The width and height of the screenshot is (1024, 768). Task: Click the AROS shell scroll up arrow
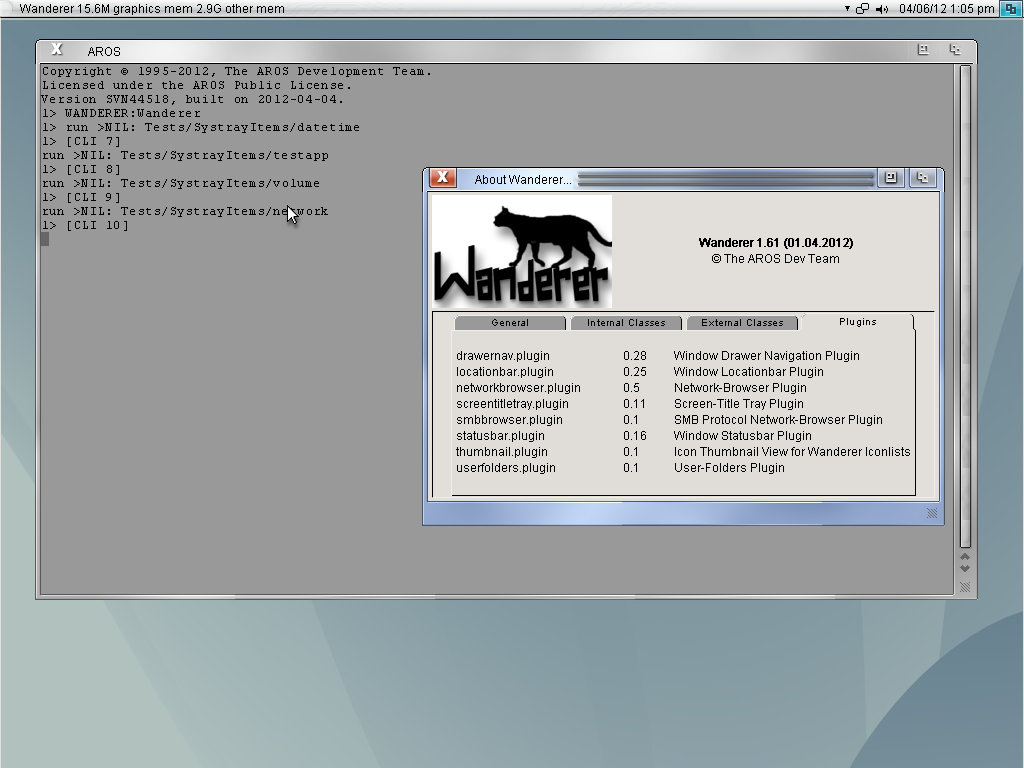click(965, 556)
